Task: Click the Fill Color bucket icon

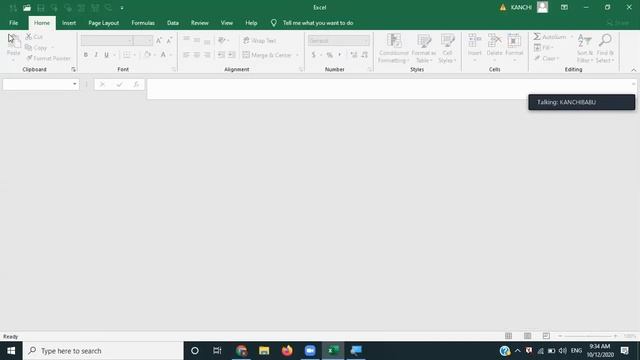Action: tap(147, 55)
